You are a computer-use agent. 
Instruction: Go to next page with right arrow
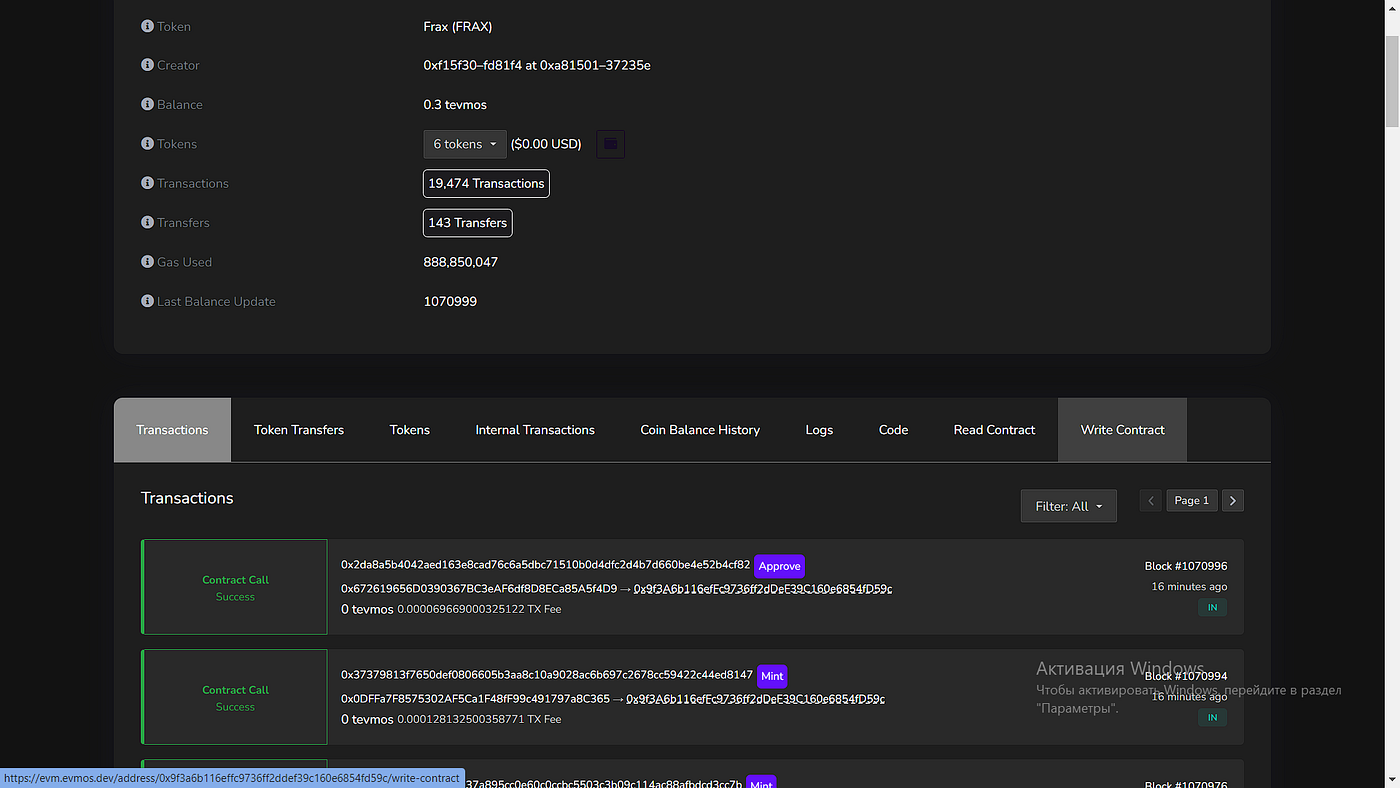1233,500
